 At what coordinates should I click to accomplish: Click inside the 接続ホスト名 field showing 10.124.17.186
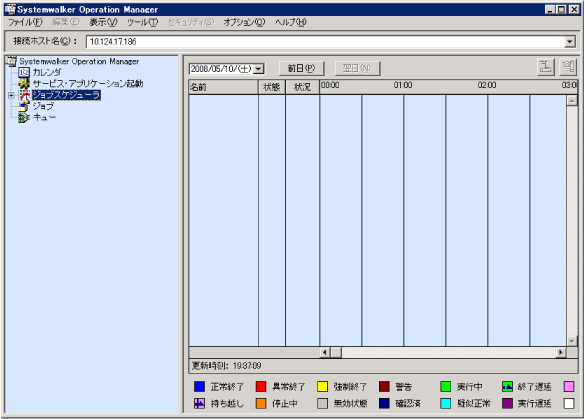point(326,42)
